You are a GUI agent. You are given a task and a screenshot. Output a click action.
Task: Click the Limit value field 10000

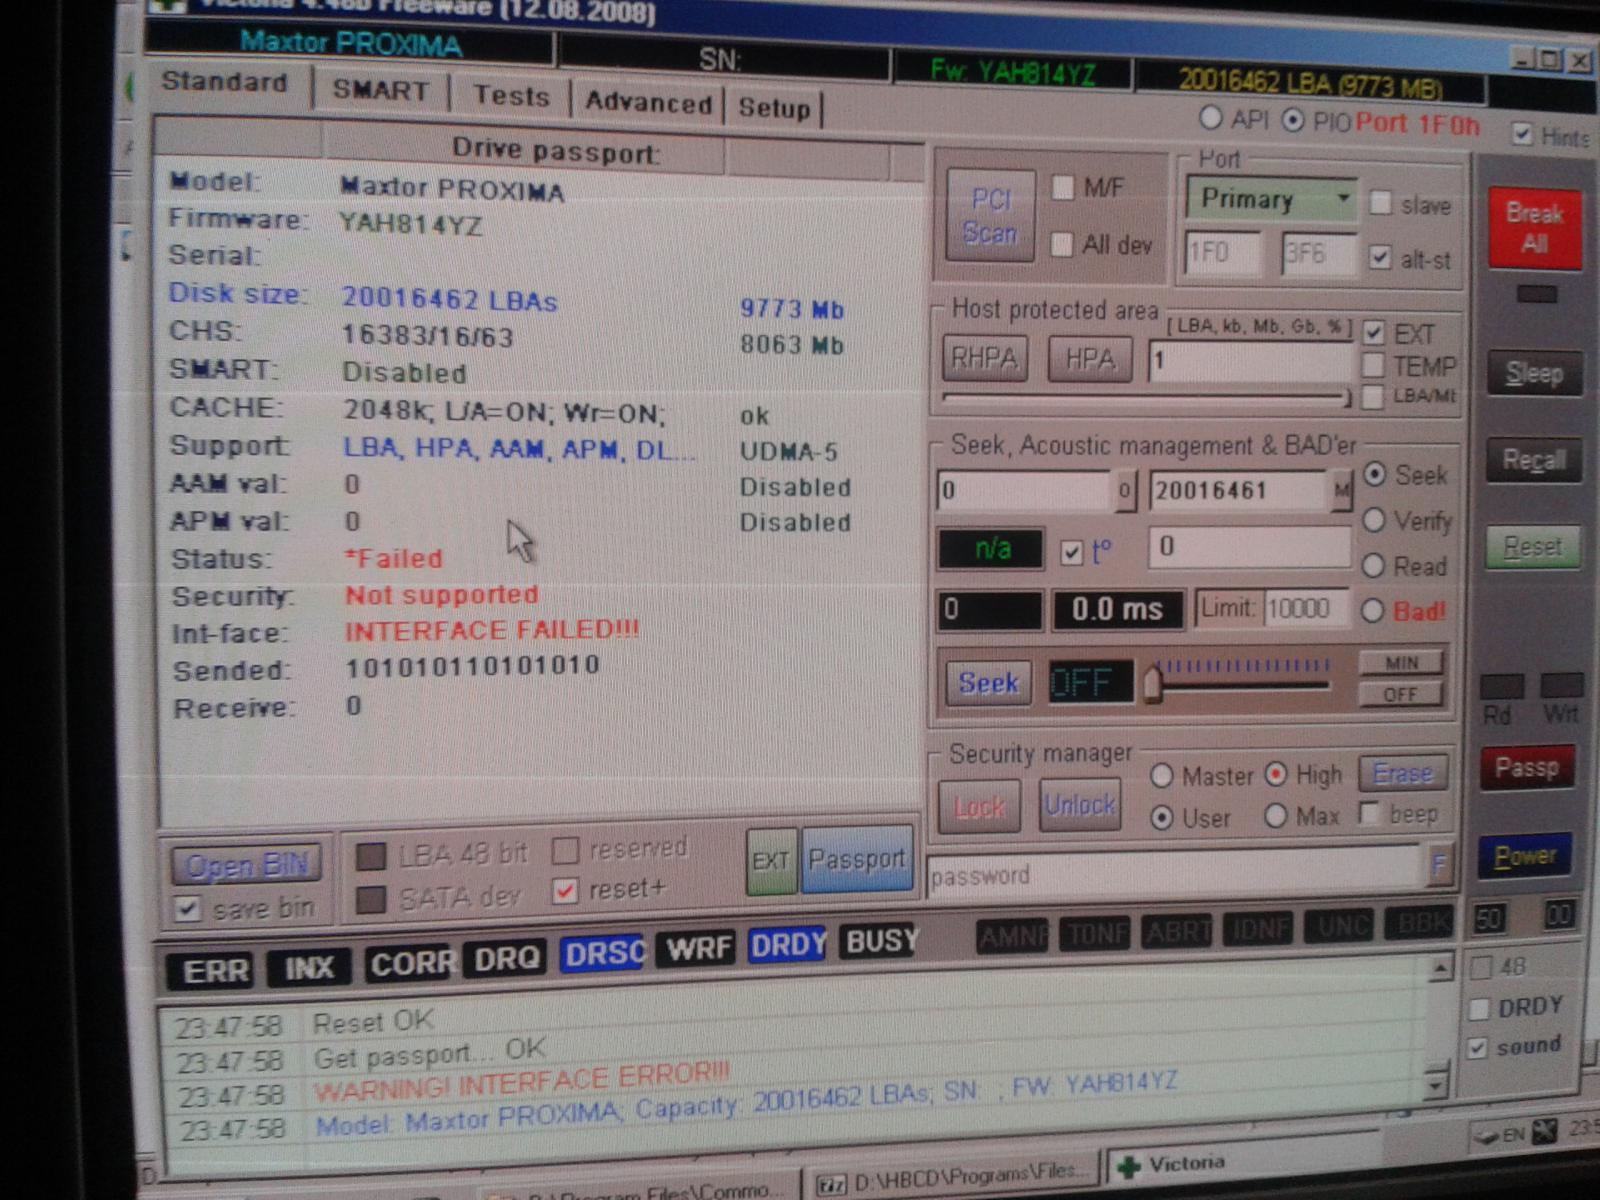tap(1308, 608)
